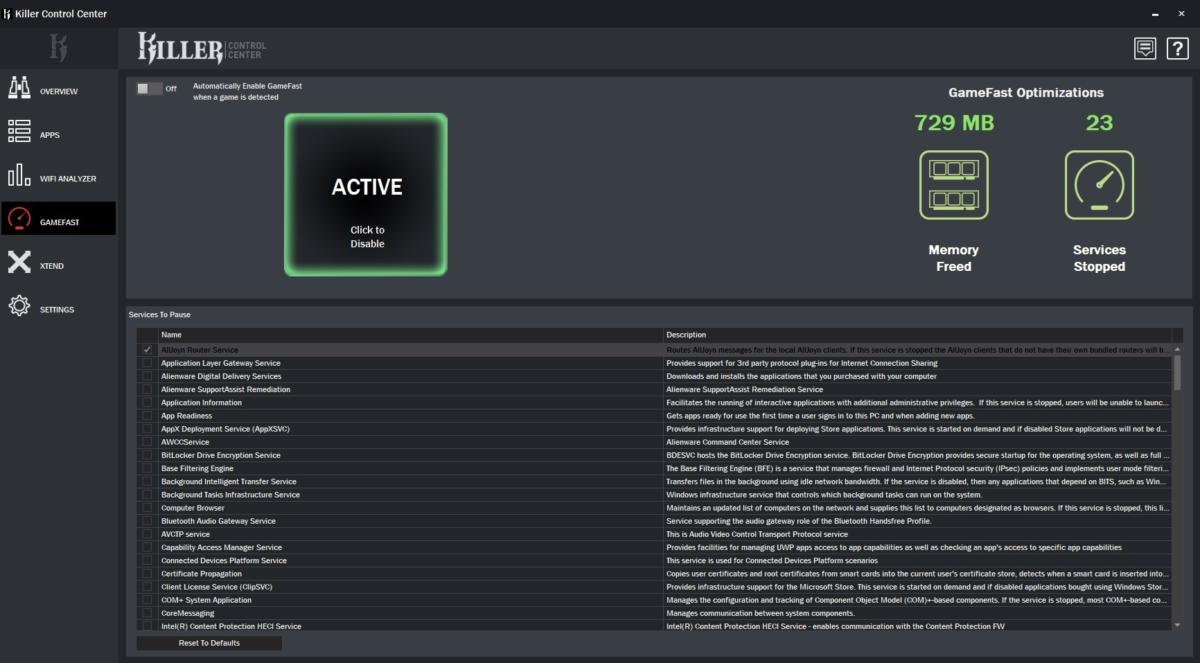
Task: Sort services by the Name column header
Action: point(411,335)
